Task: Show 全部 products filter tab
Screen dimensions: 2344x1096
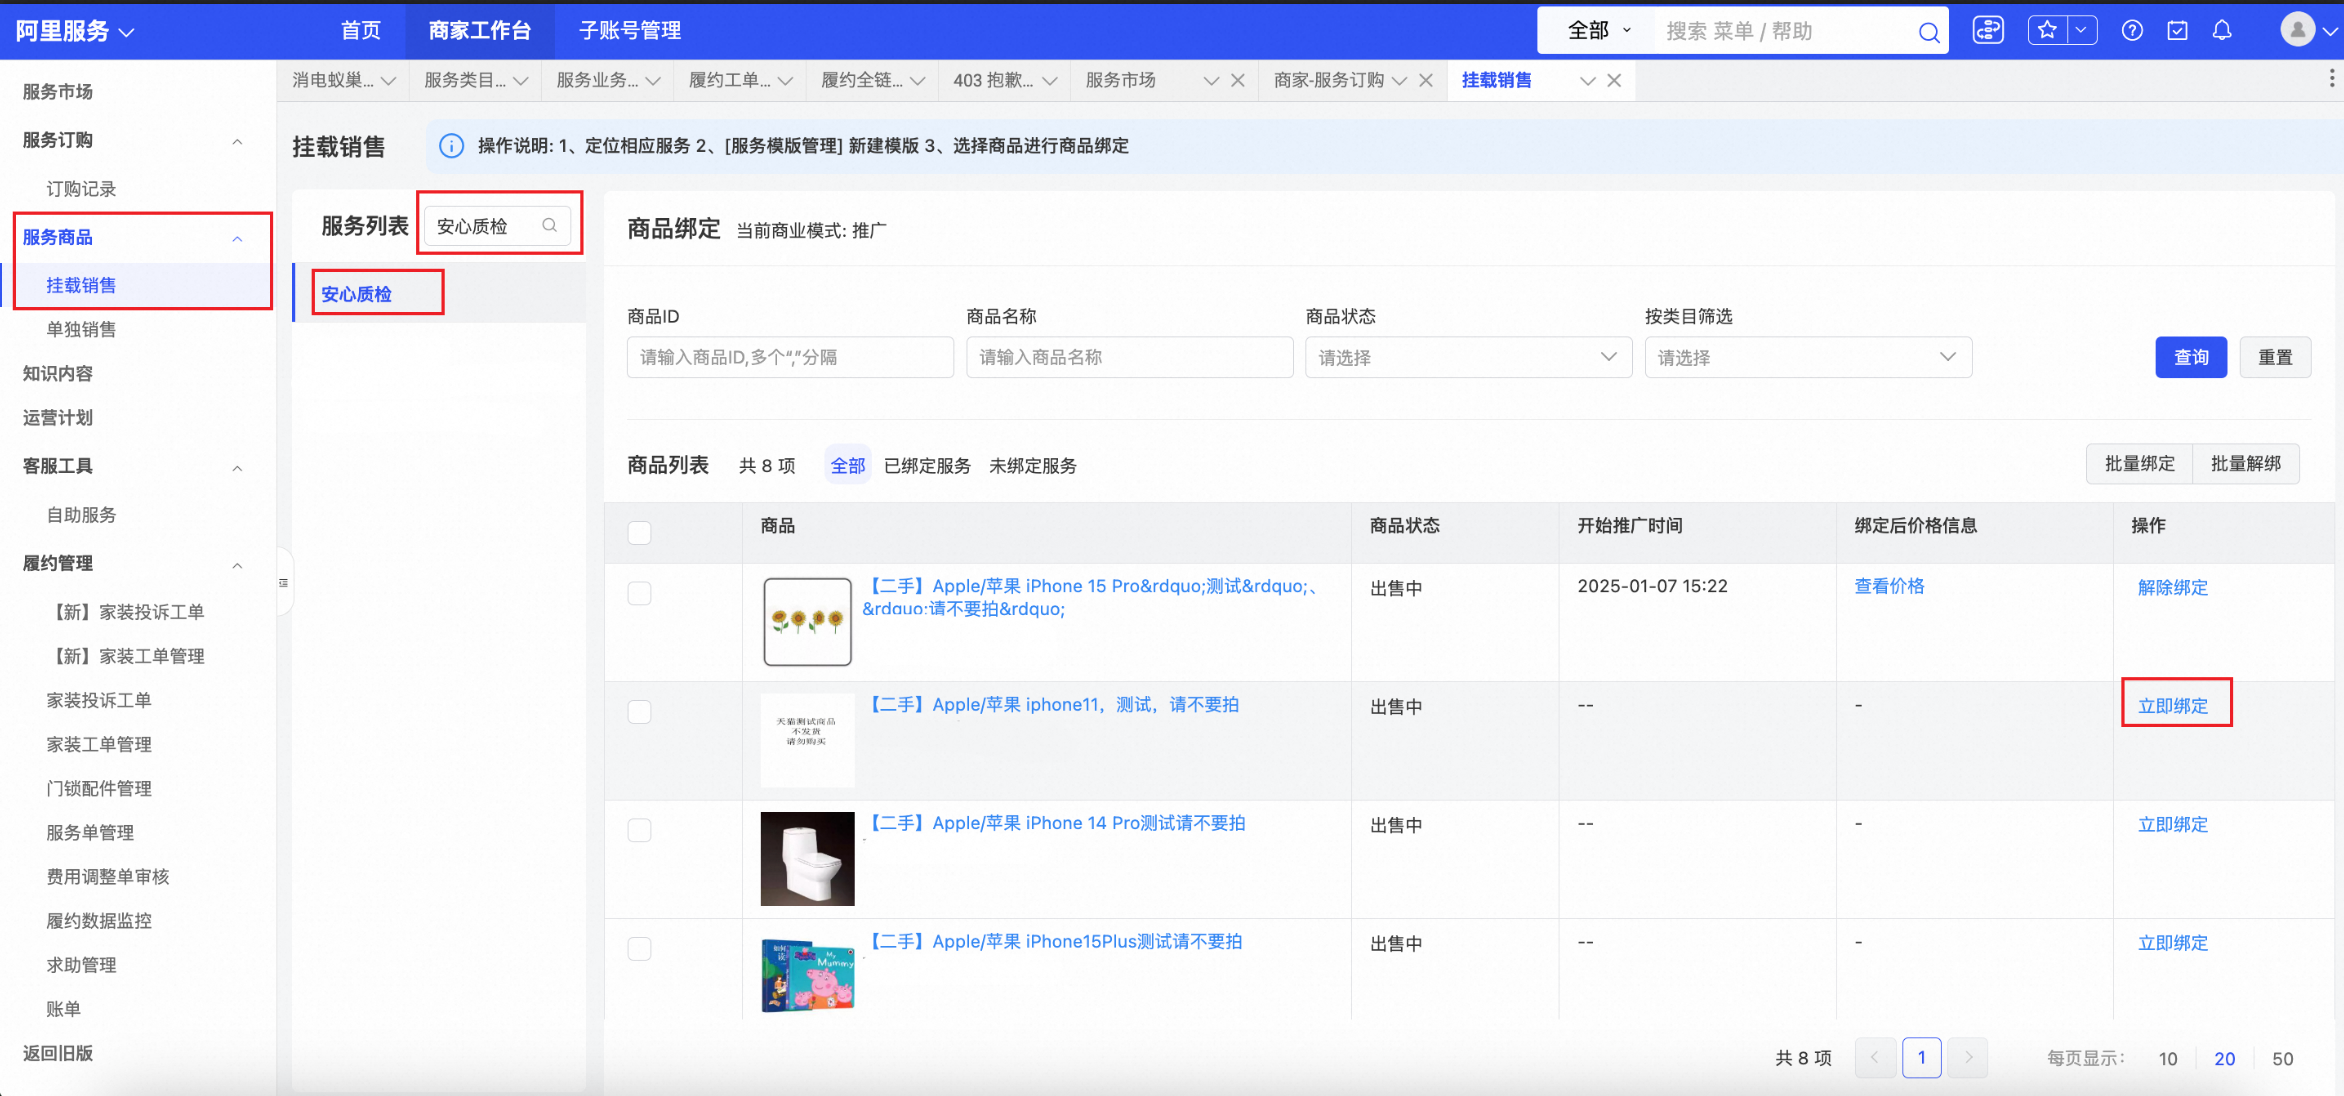Action: 848,465
